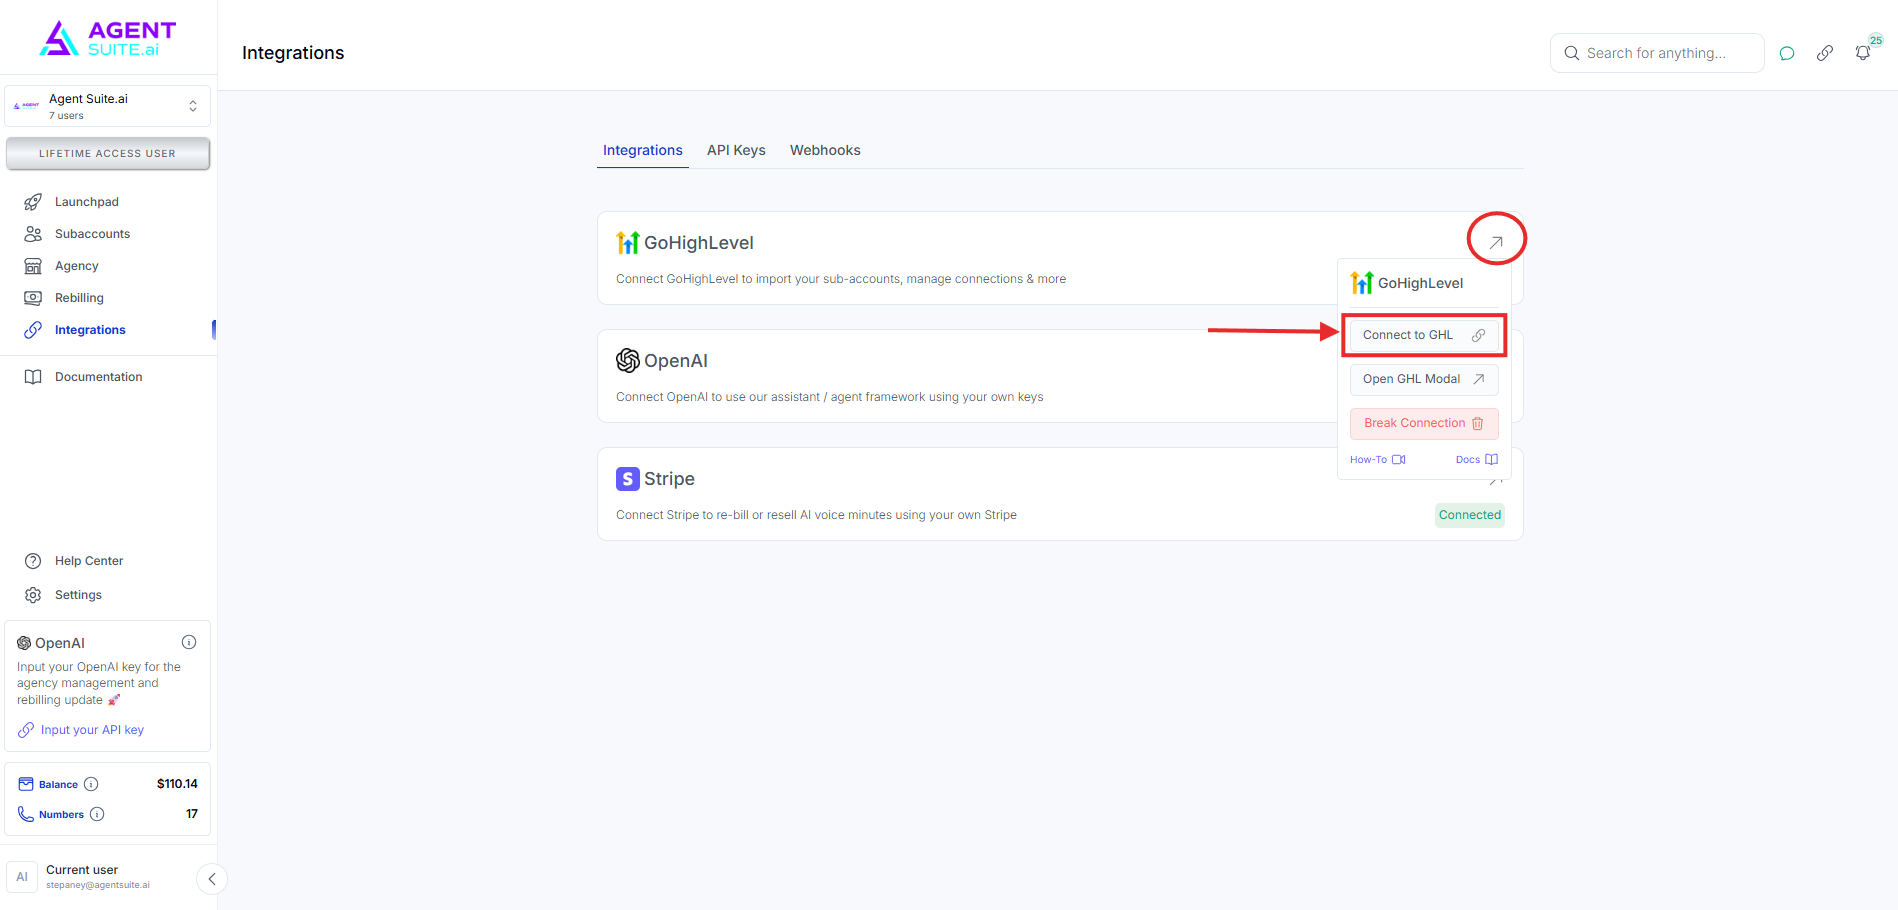The height and width of the screenshot is (910, 1898).
Task: Click the OpenAI integration card heading
Action: (x=676, y=361)
